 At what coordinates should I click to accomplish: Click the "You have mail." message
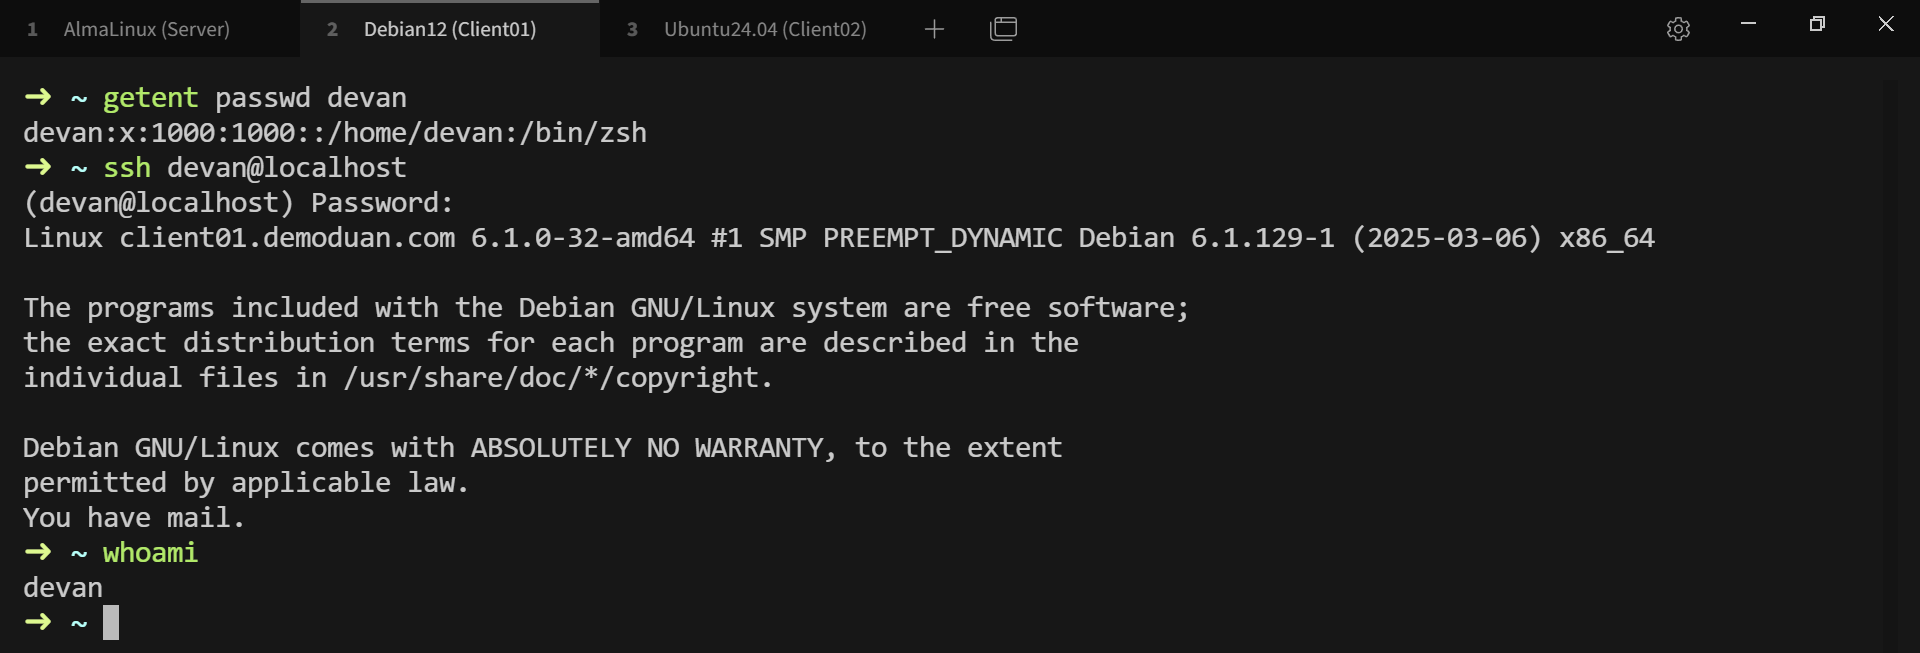133,518
